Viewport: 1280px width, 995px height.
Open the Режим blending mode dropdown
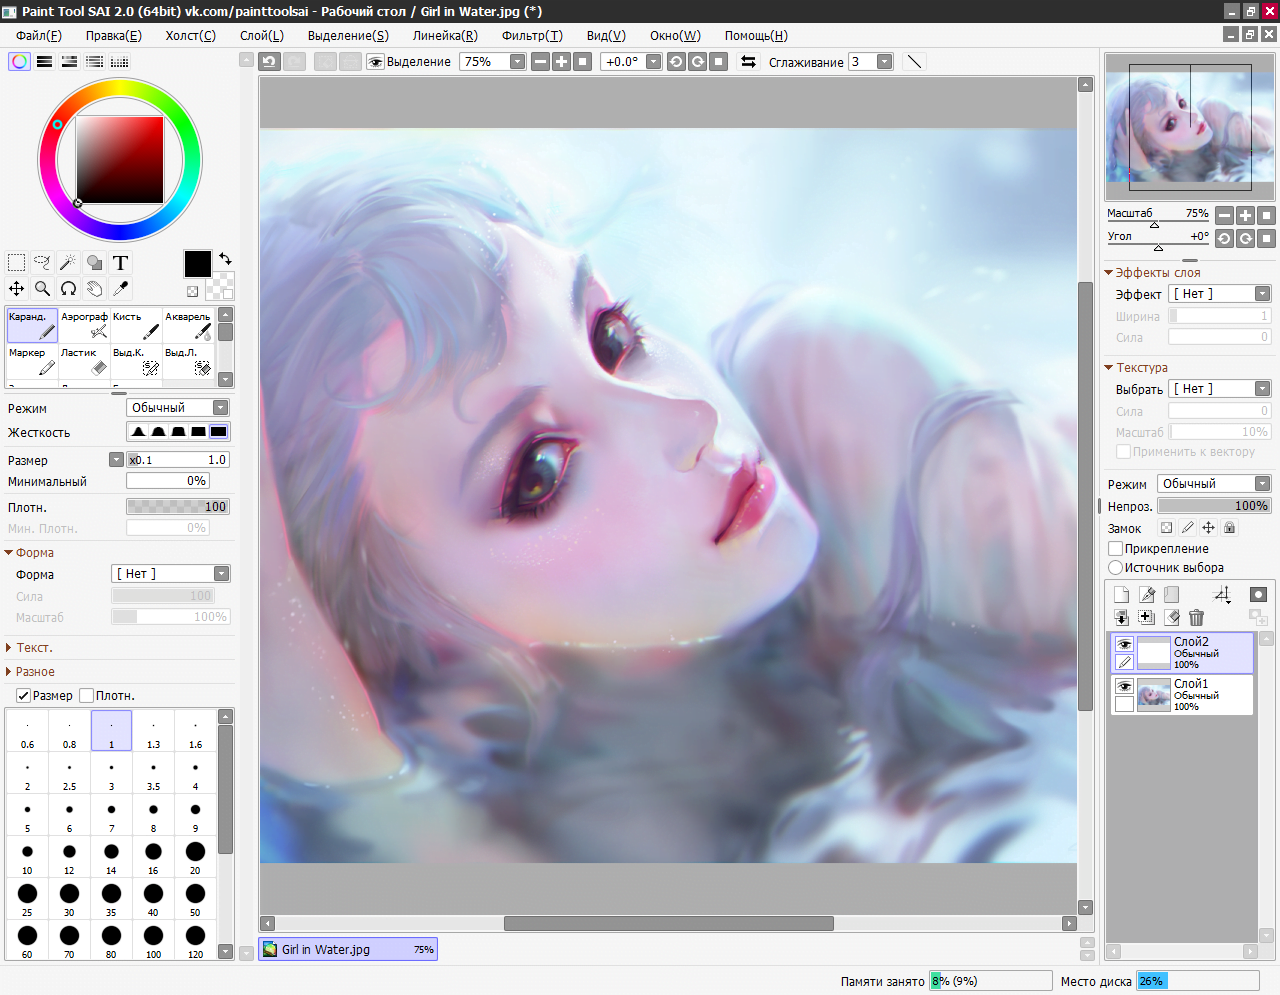click(x=1214, y=483)
